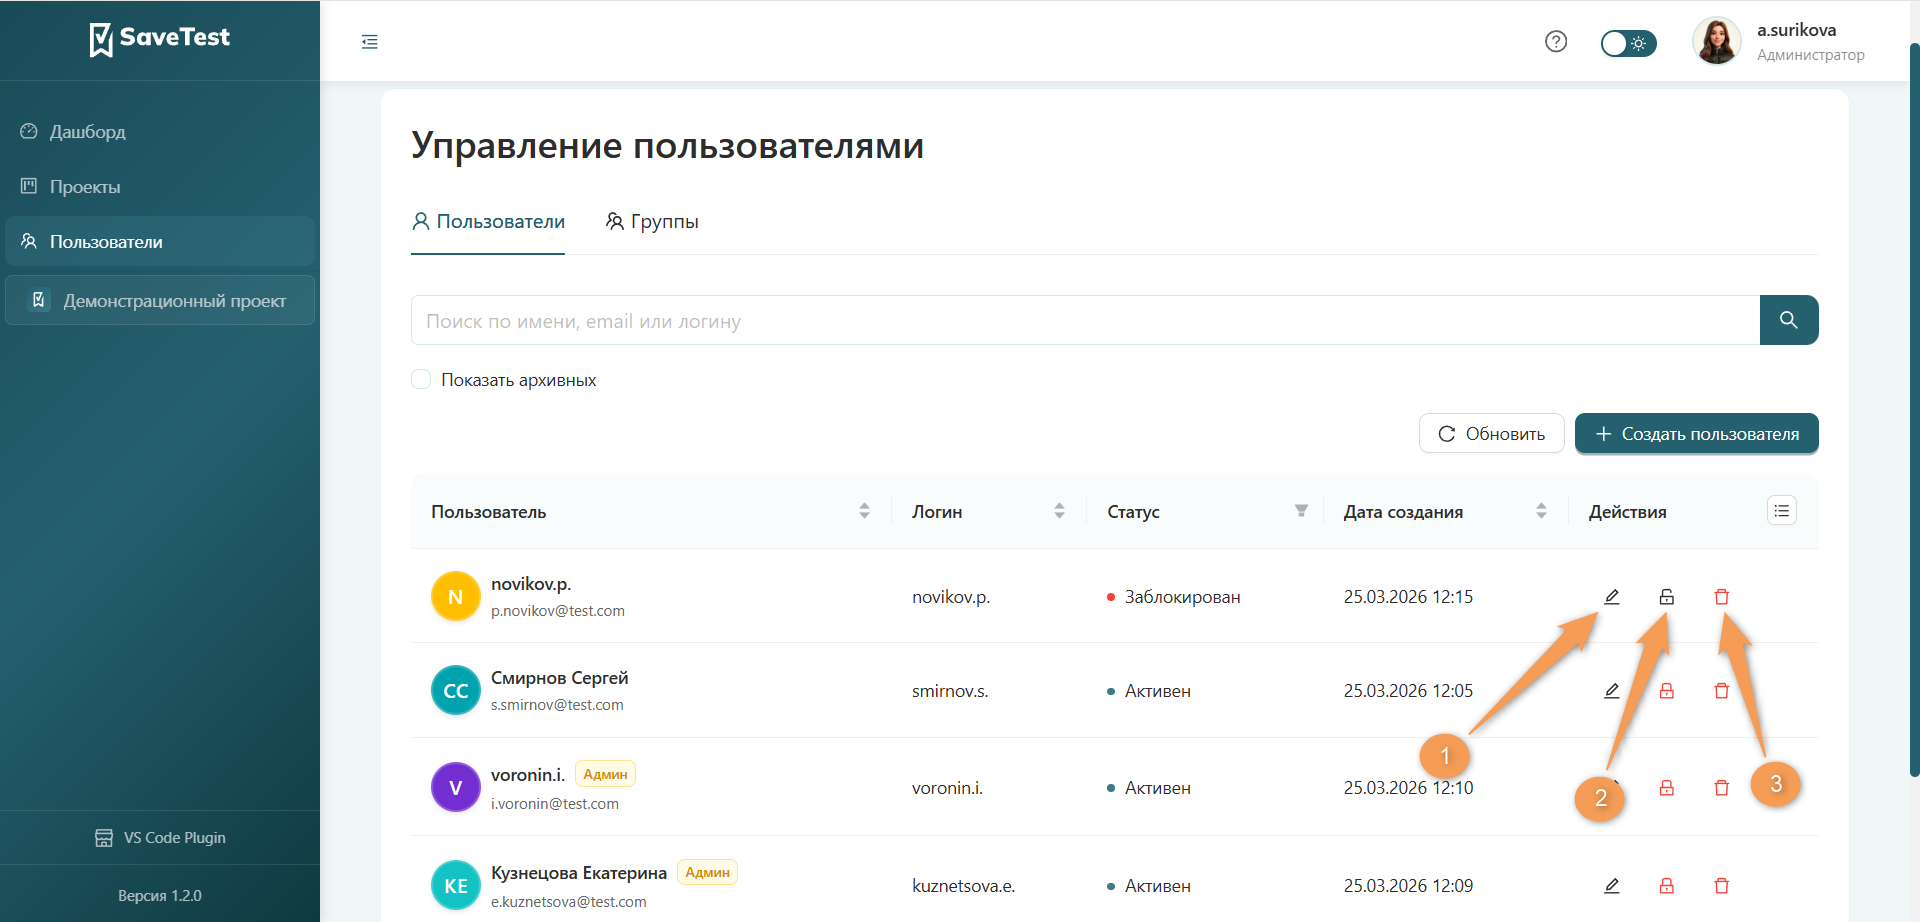The height and width of the screenshot is (922, 1920).
Task: Edit user novikov.p. using the pencil icon
Action: [x=1612, y=596]
